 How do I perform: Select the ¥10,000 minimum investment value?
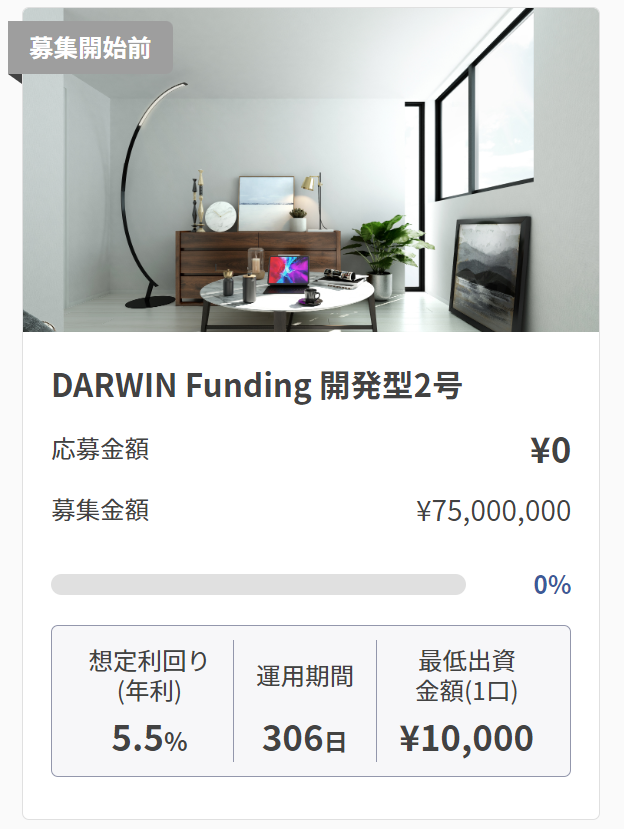click(466, 738)
